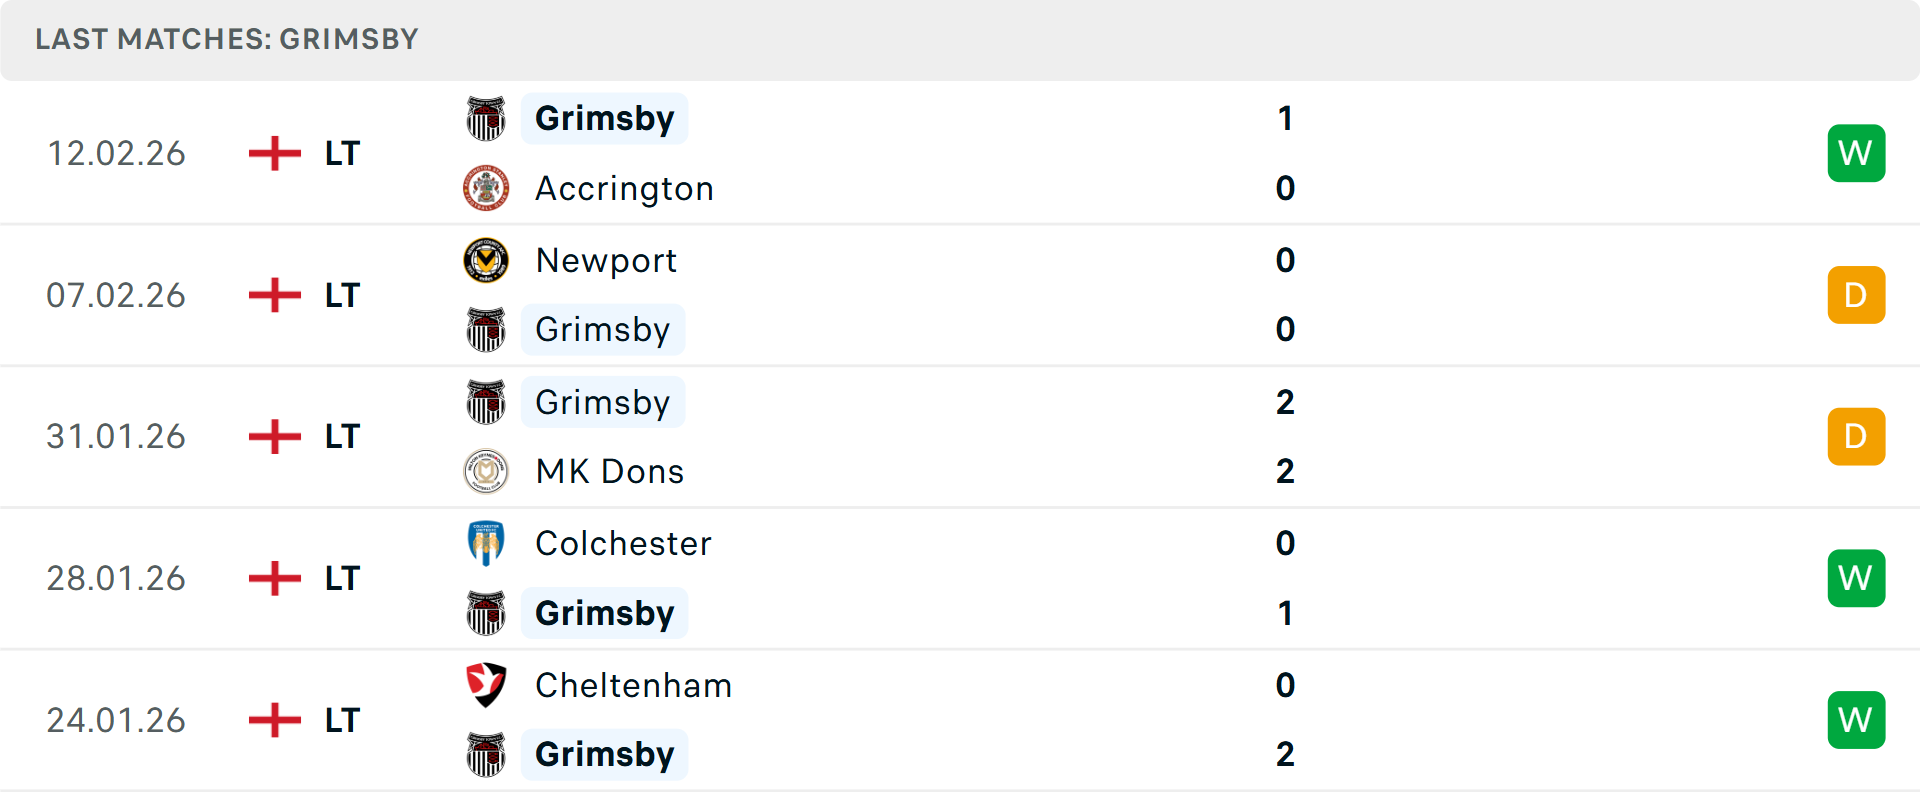Click Grimsby team name in the Cheltenham match

[604, 755]
